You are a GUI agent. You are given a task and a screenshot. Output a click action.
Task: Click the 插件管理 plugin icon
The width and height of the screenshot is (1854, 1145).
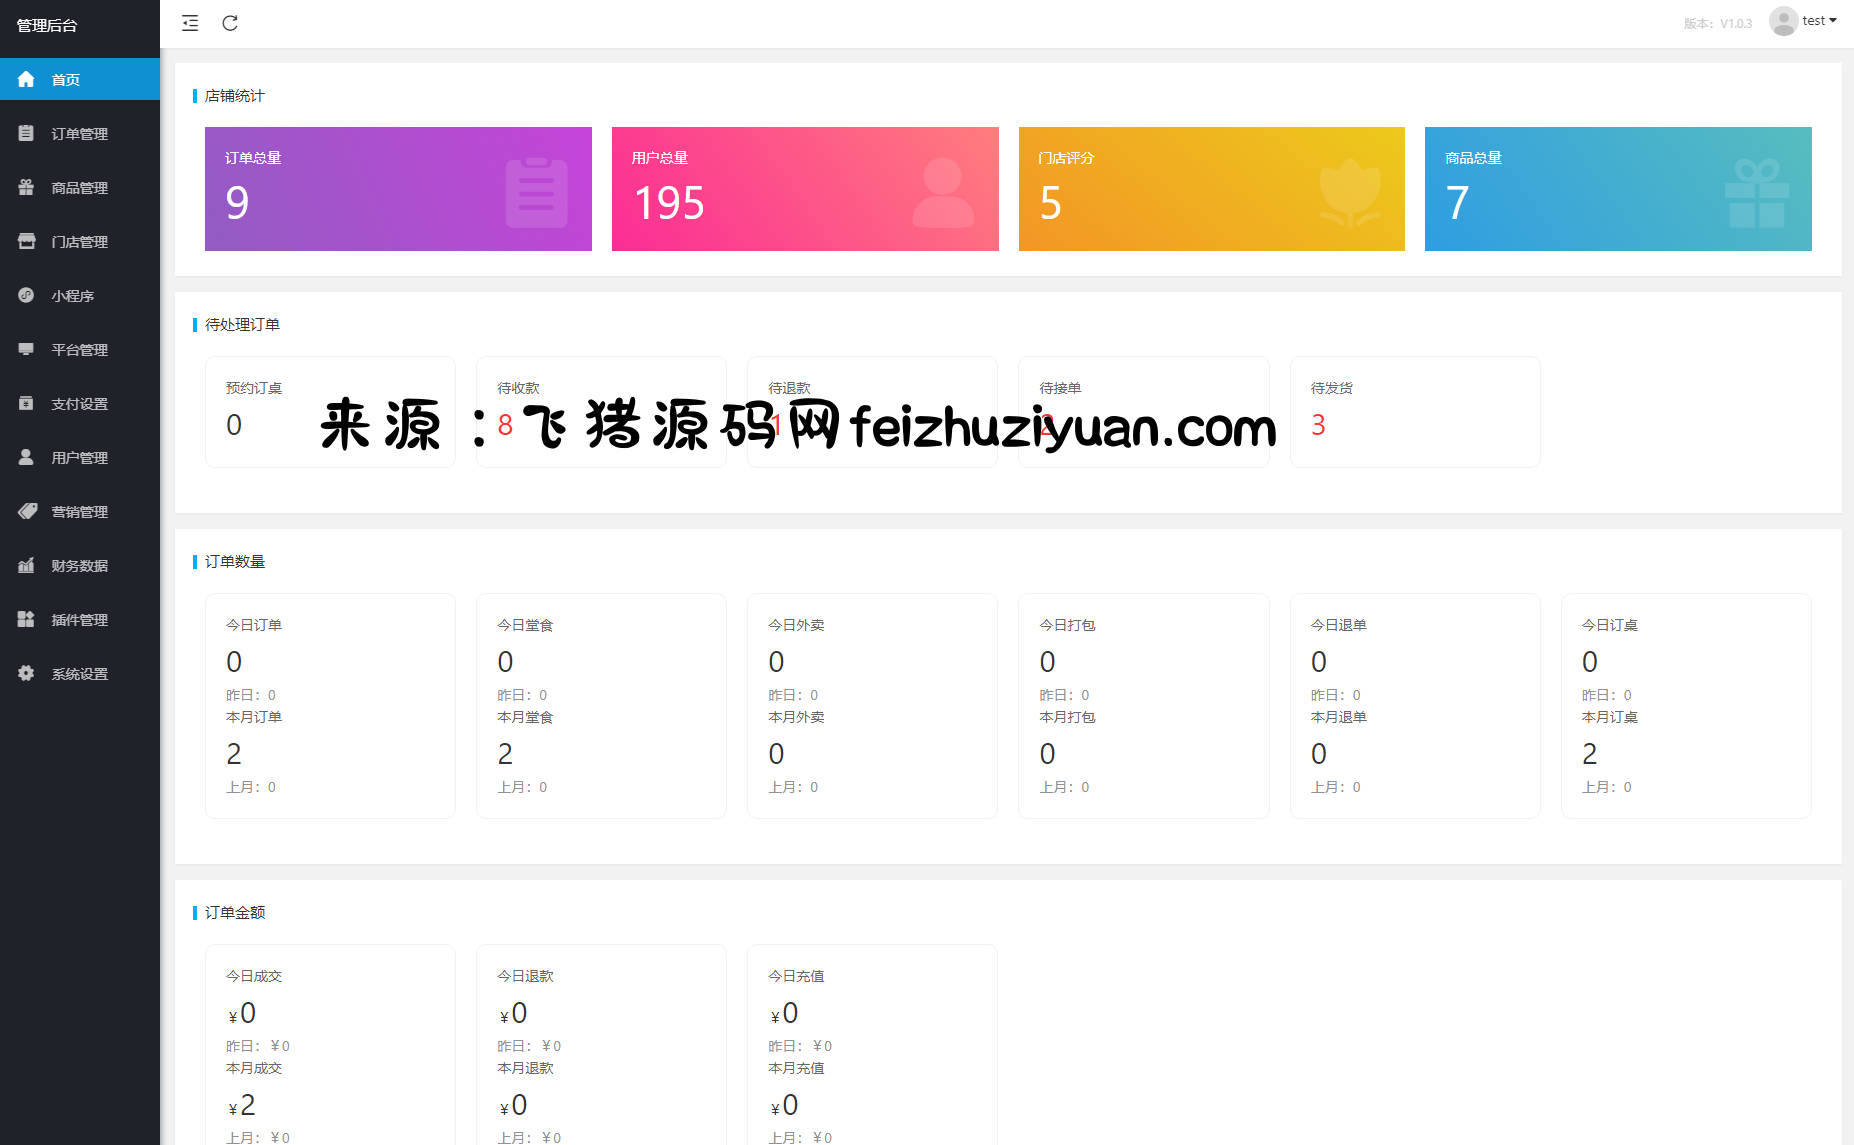coord(26,620)
